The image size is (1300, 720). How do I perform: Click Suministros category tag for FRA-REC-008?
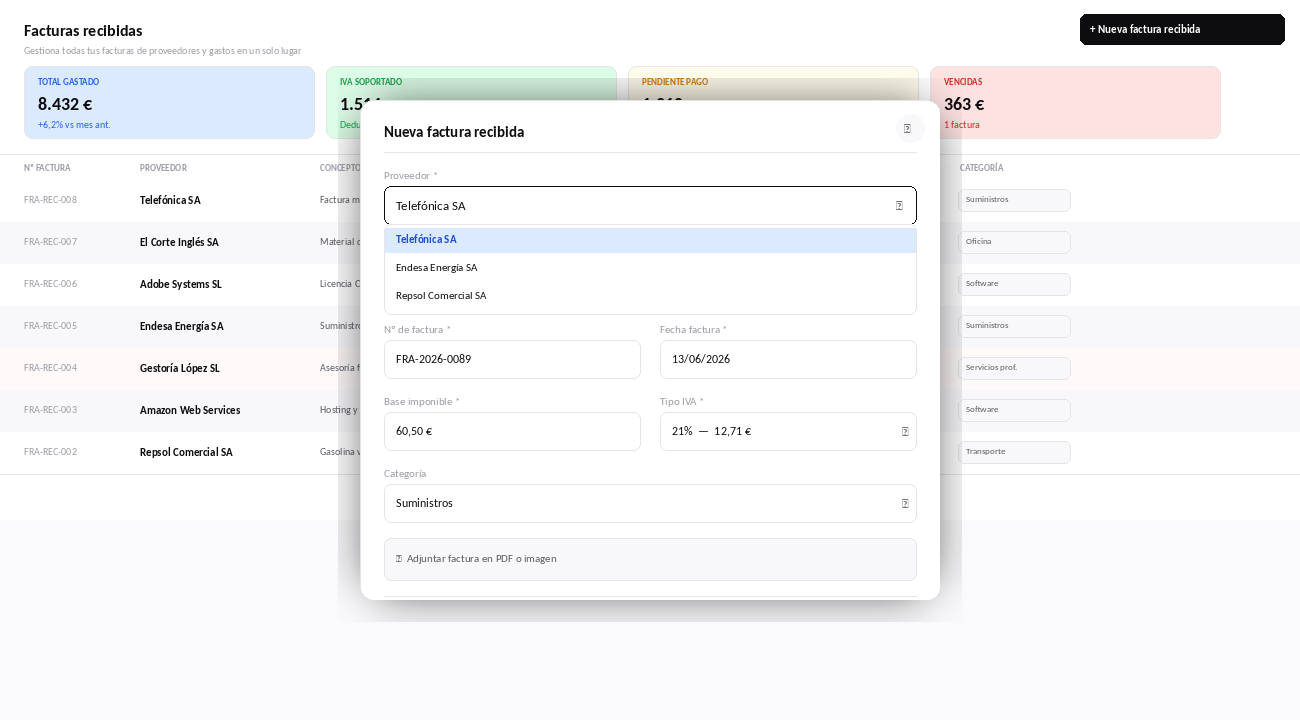pos(1014,200)
